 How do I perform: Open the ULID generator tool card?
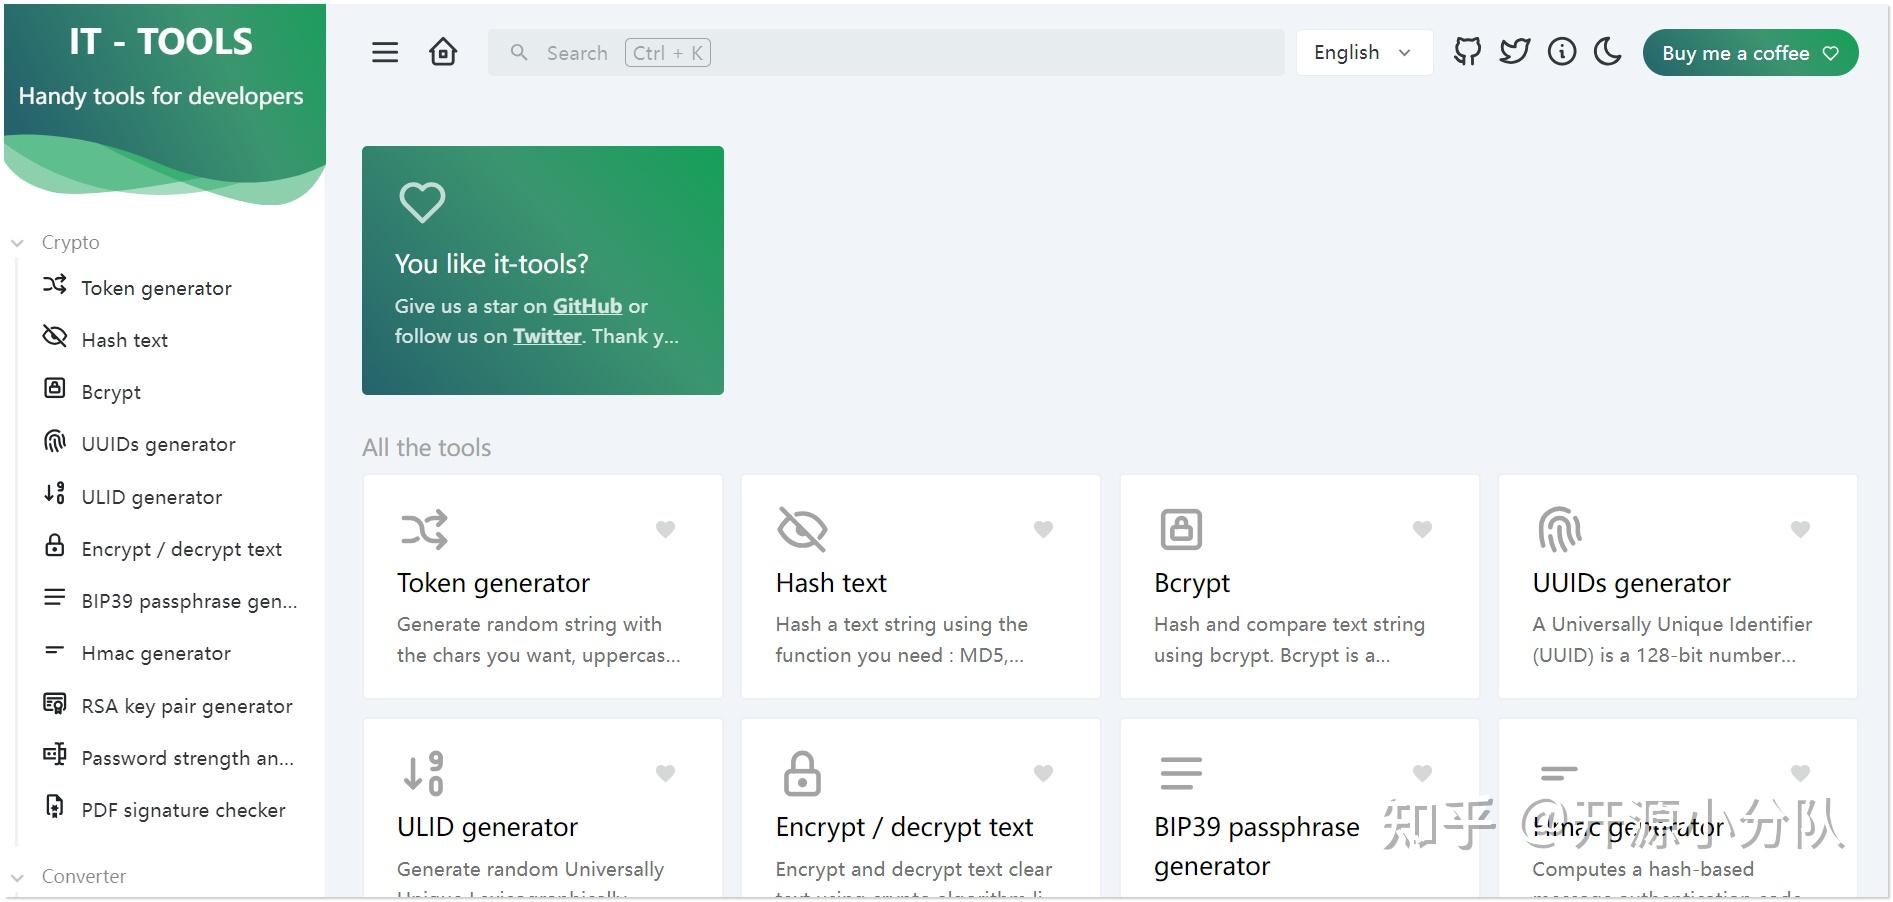pos(543,808)
